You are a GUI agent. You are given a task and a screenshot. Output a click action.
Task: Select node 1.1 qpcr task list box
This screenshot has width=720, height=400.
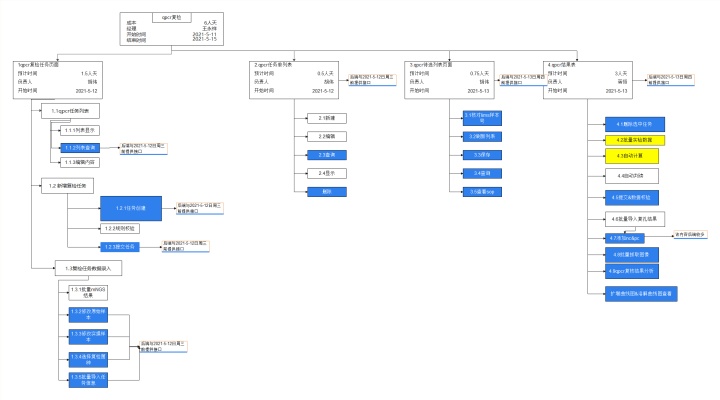coord(70,111)
